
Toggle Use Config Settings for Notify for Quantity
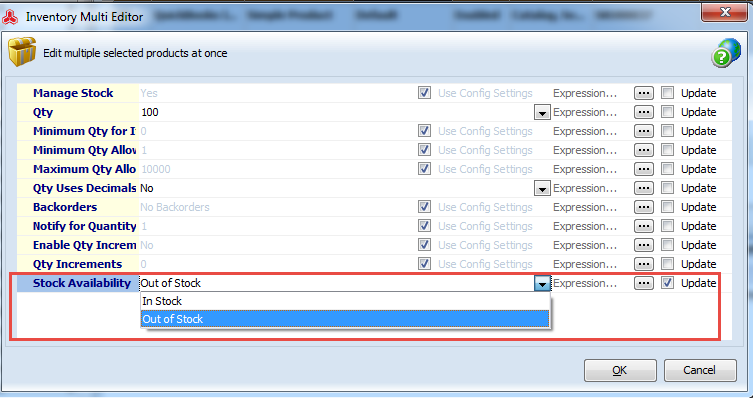click(424, 226)
